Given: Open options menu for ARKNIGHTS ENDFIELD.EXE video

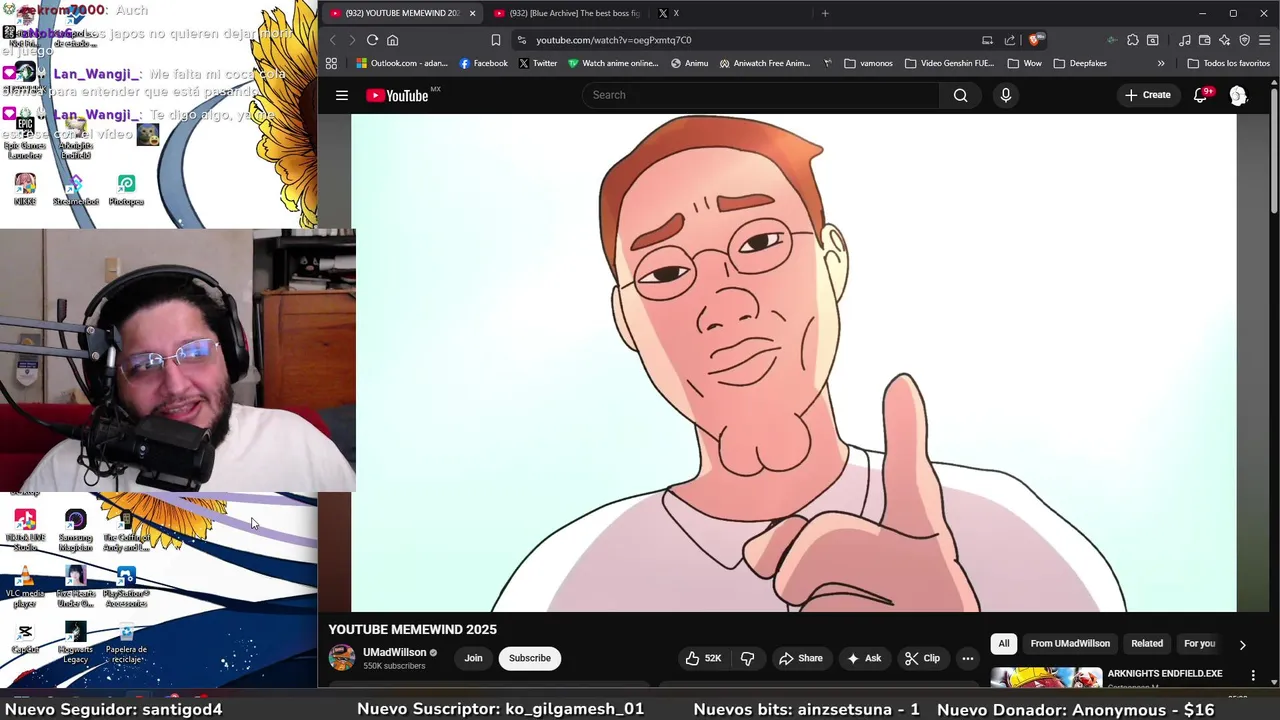Looking at the screenshot, I should click(x=1253, y=676).
